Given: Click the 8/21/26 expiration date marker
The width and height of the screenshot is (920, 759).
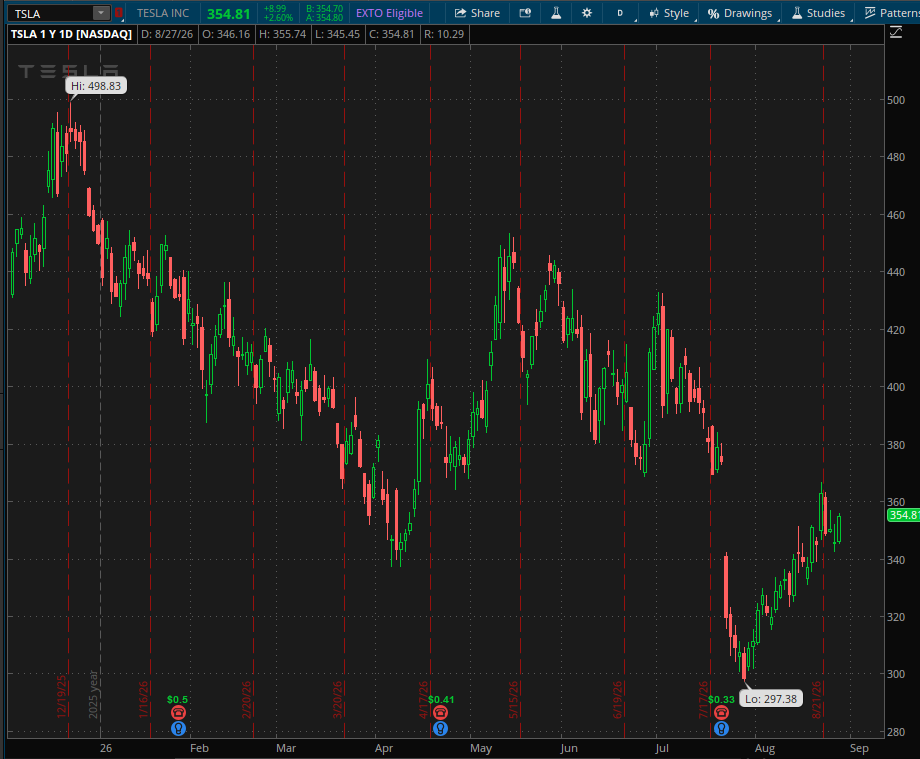Looking at the screenshot, I should [x=816, y=699].
